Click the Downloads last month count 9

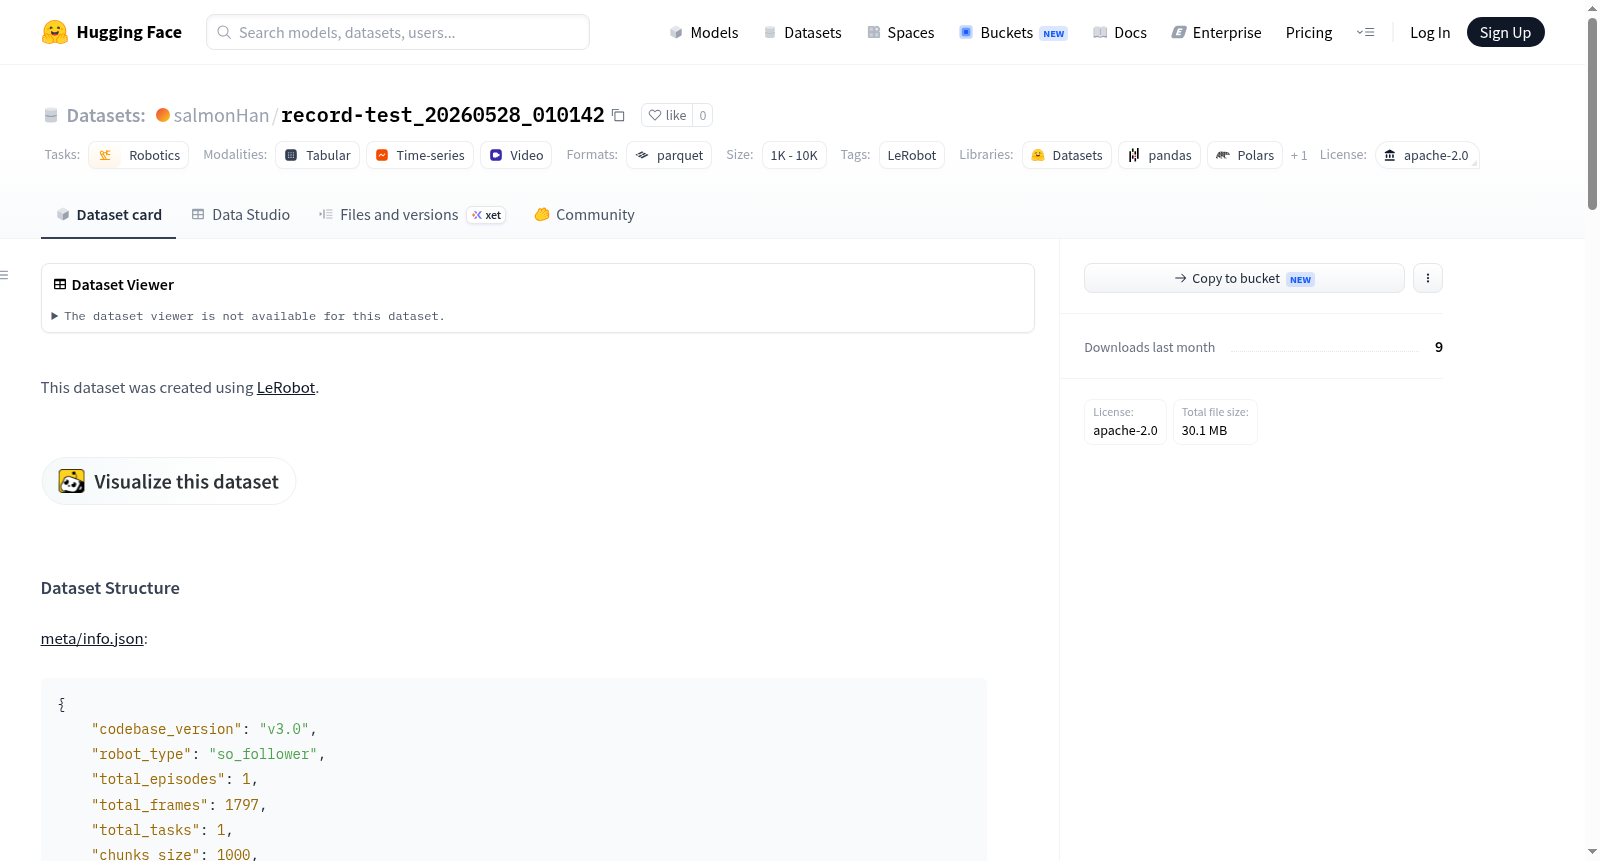click(x=1439, y=347)
